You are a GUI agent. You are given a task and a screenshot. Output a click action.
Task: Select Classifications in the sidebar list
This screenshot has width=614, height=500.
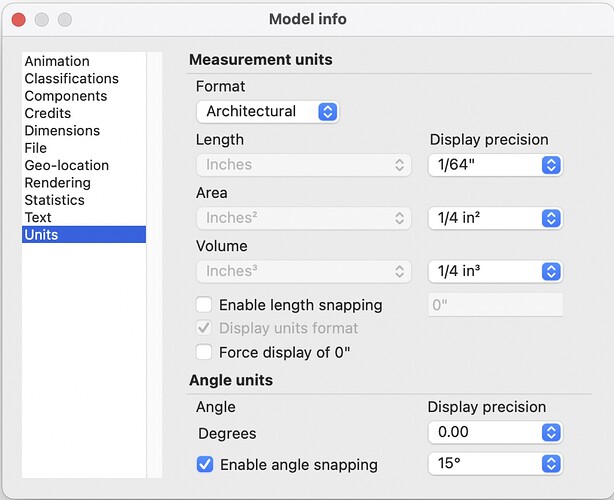[x=71, y=78]
